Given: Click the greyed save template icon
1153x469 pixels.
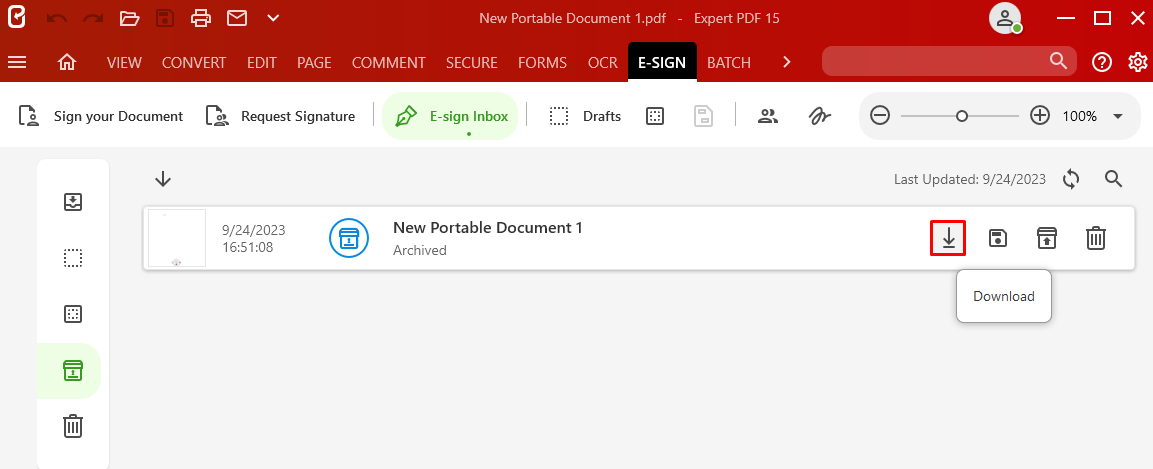Looking at the screenshot, I should tap(704, 116).
